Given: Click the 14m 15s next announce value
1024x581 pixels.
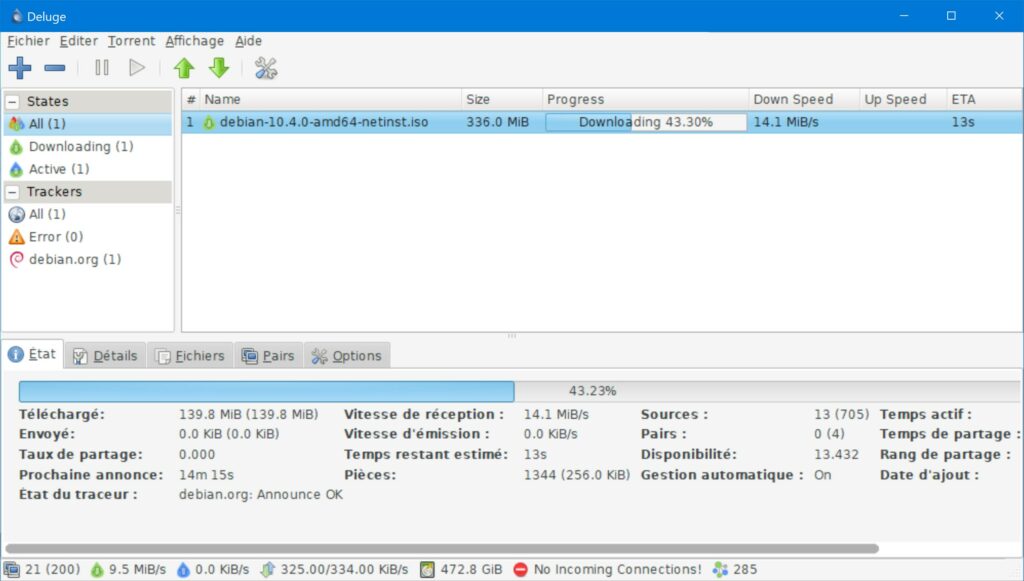Looking at the screenshot, I should [206, 475].
